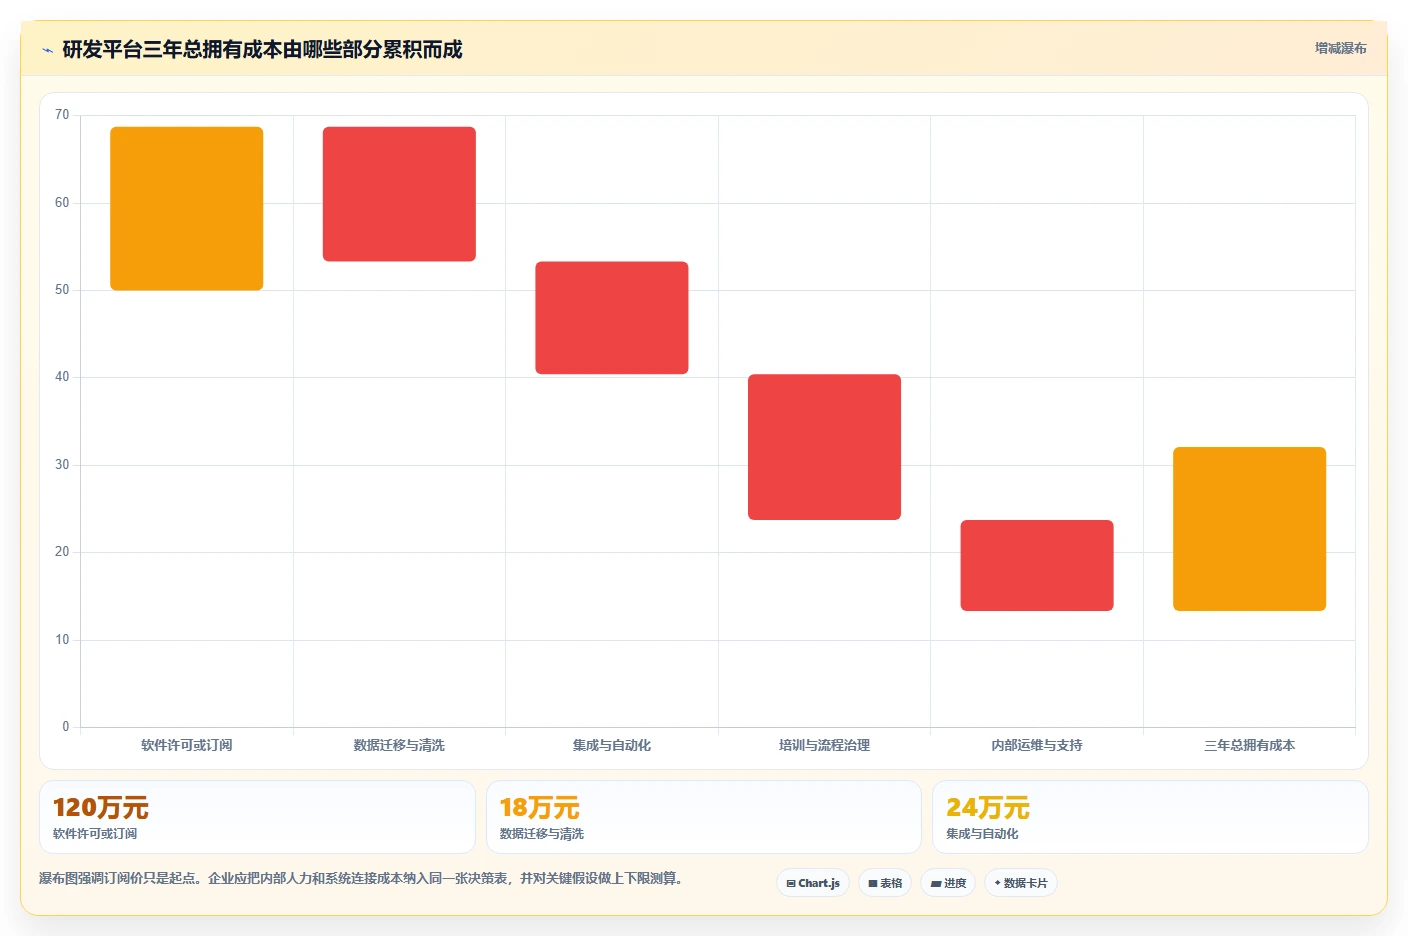Click y-axis value 20
1408x936 pixels.
pyautogui.click(x=62, y=552)
